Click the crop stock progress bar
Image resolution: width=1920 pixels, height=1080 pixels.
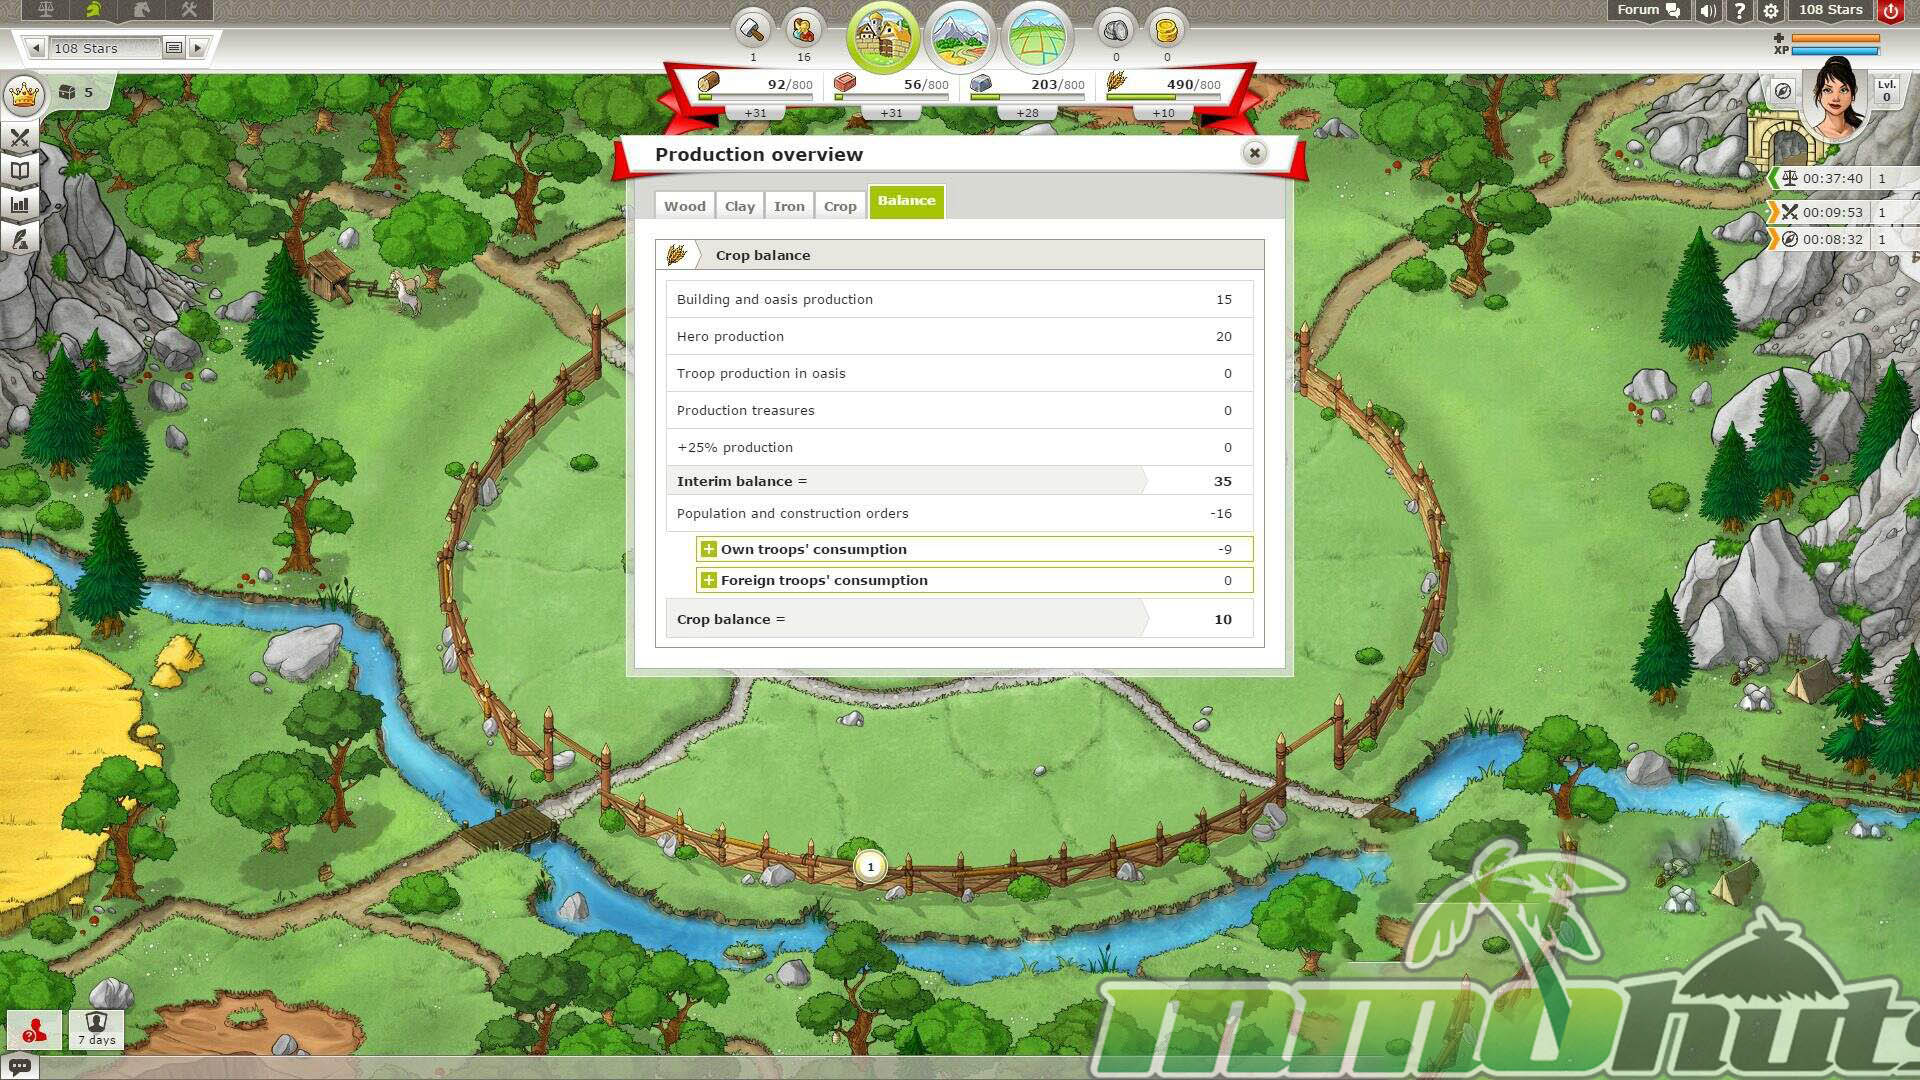pyautogui.click(x=1164, y=97)
